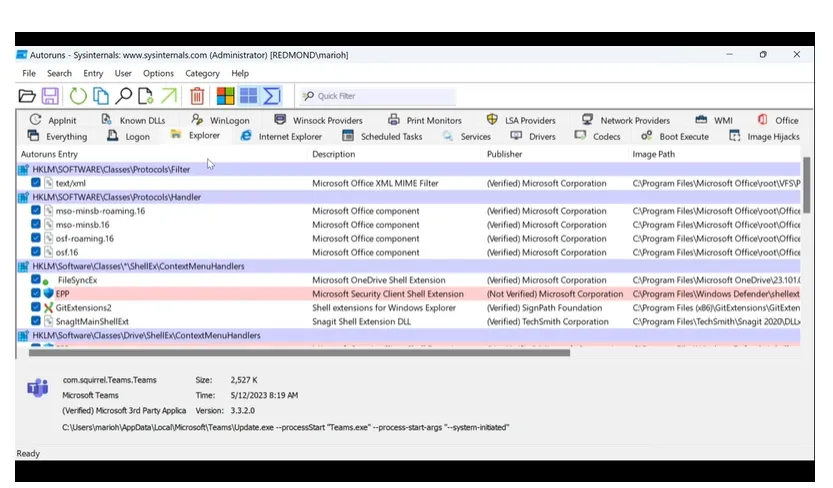Image resolution: width=833 pixels, height=488 pixels.
Task: Switch to the Image Hijacks tab
Action: [x=764, y=136]
